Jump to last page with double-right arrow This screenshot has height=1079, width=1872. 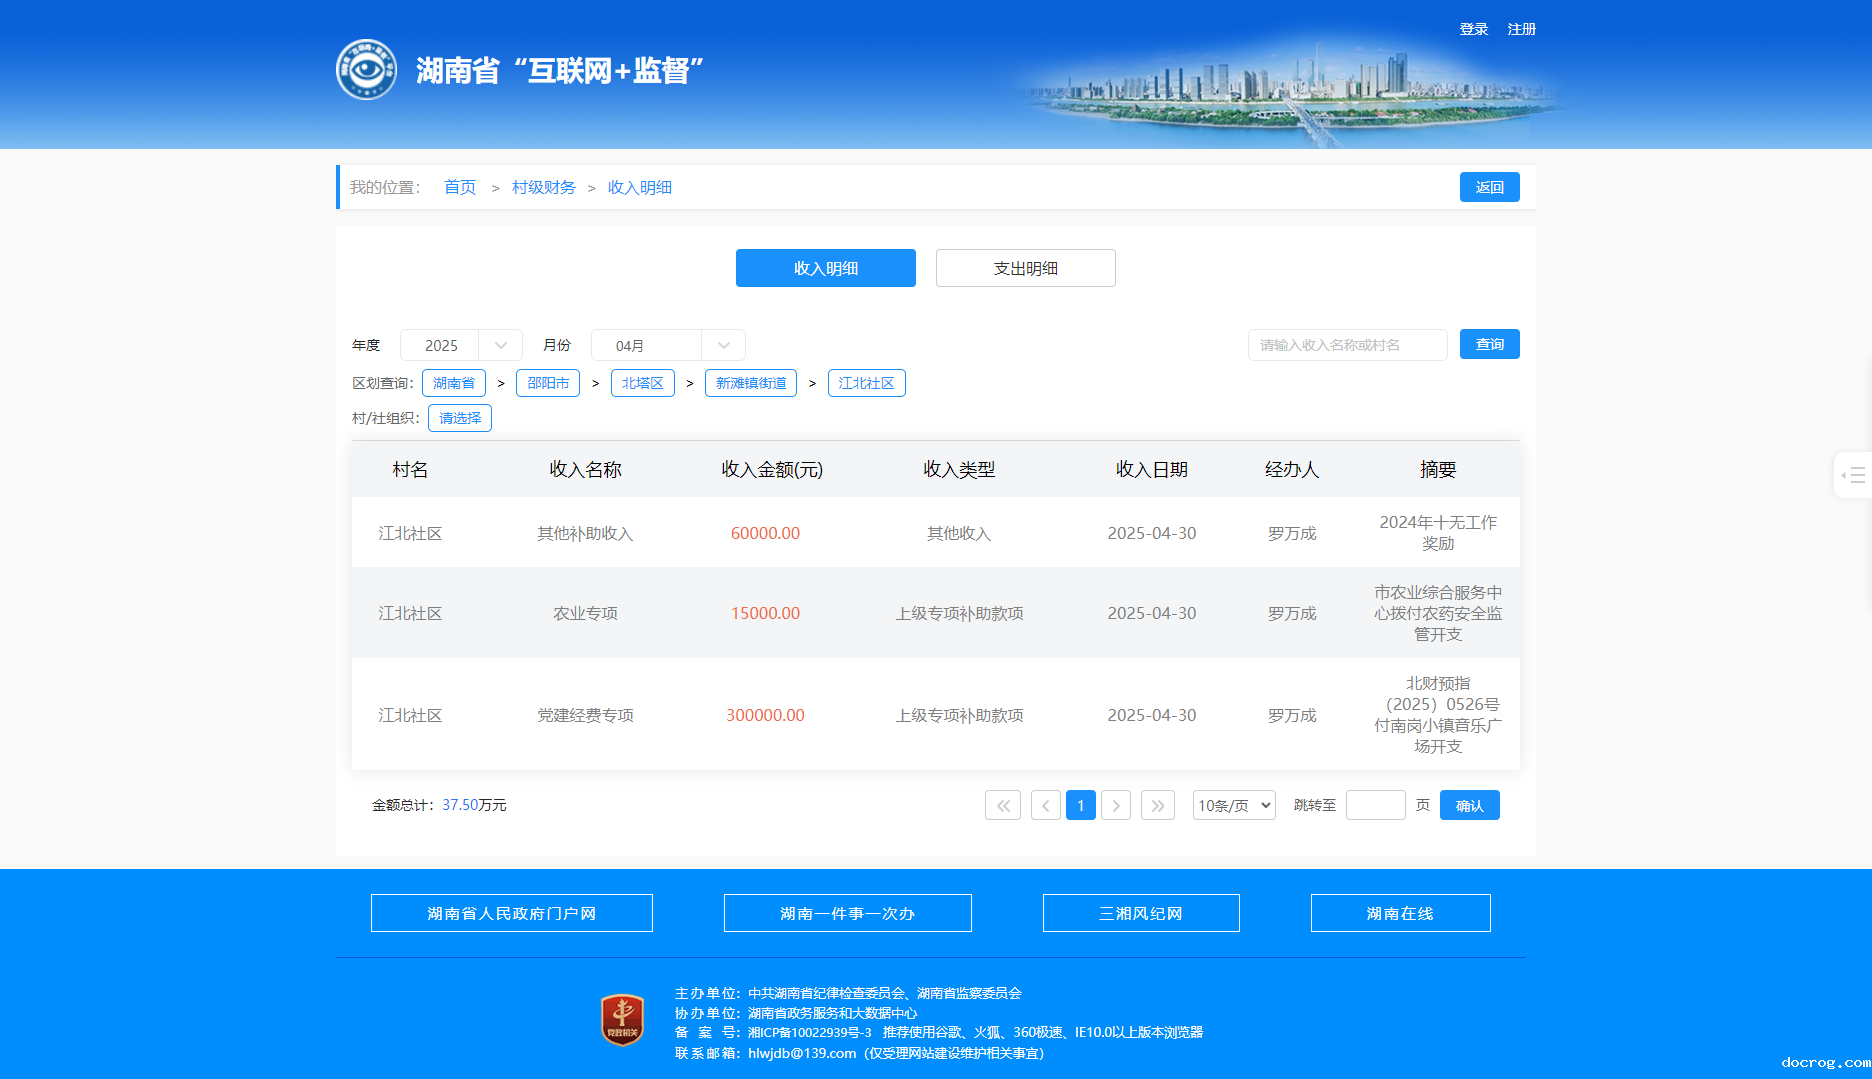pos(1157,805)
